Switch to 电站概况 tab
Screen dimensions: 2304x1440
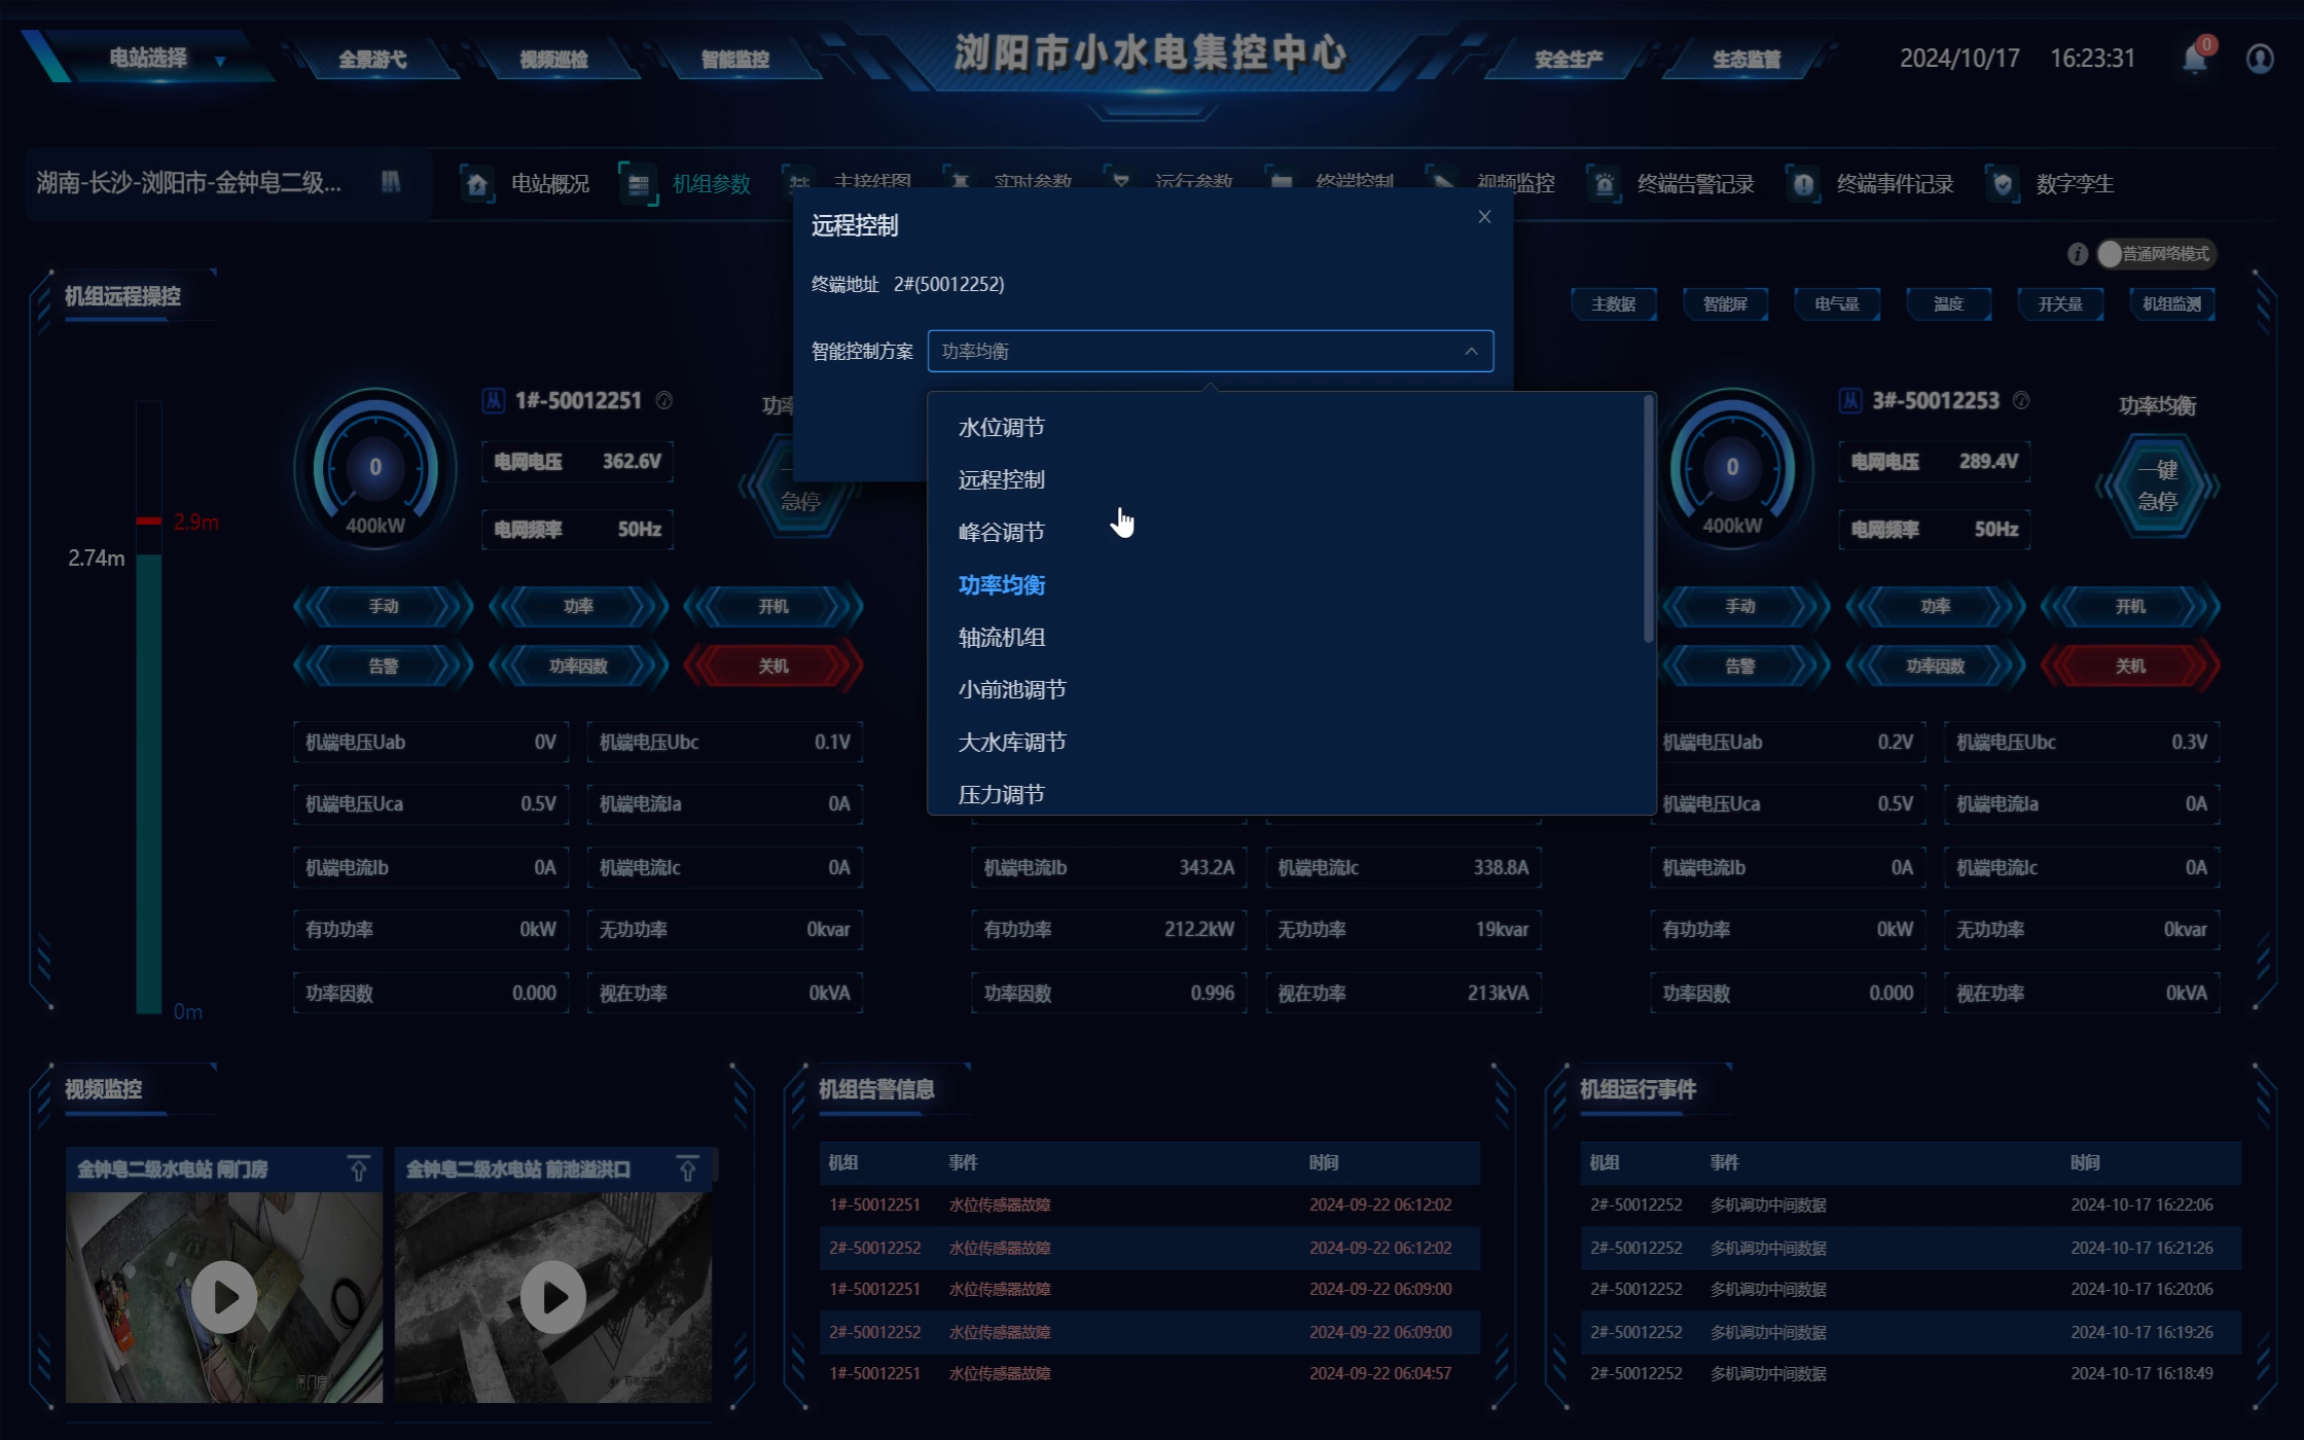click(549, 184)
